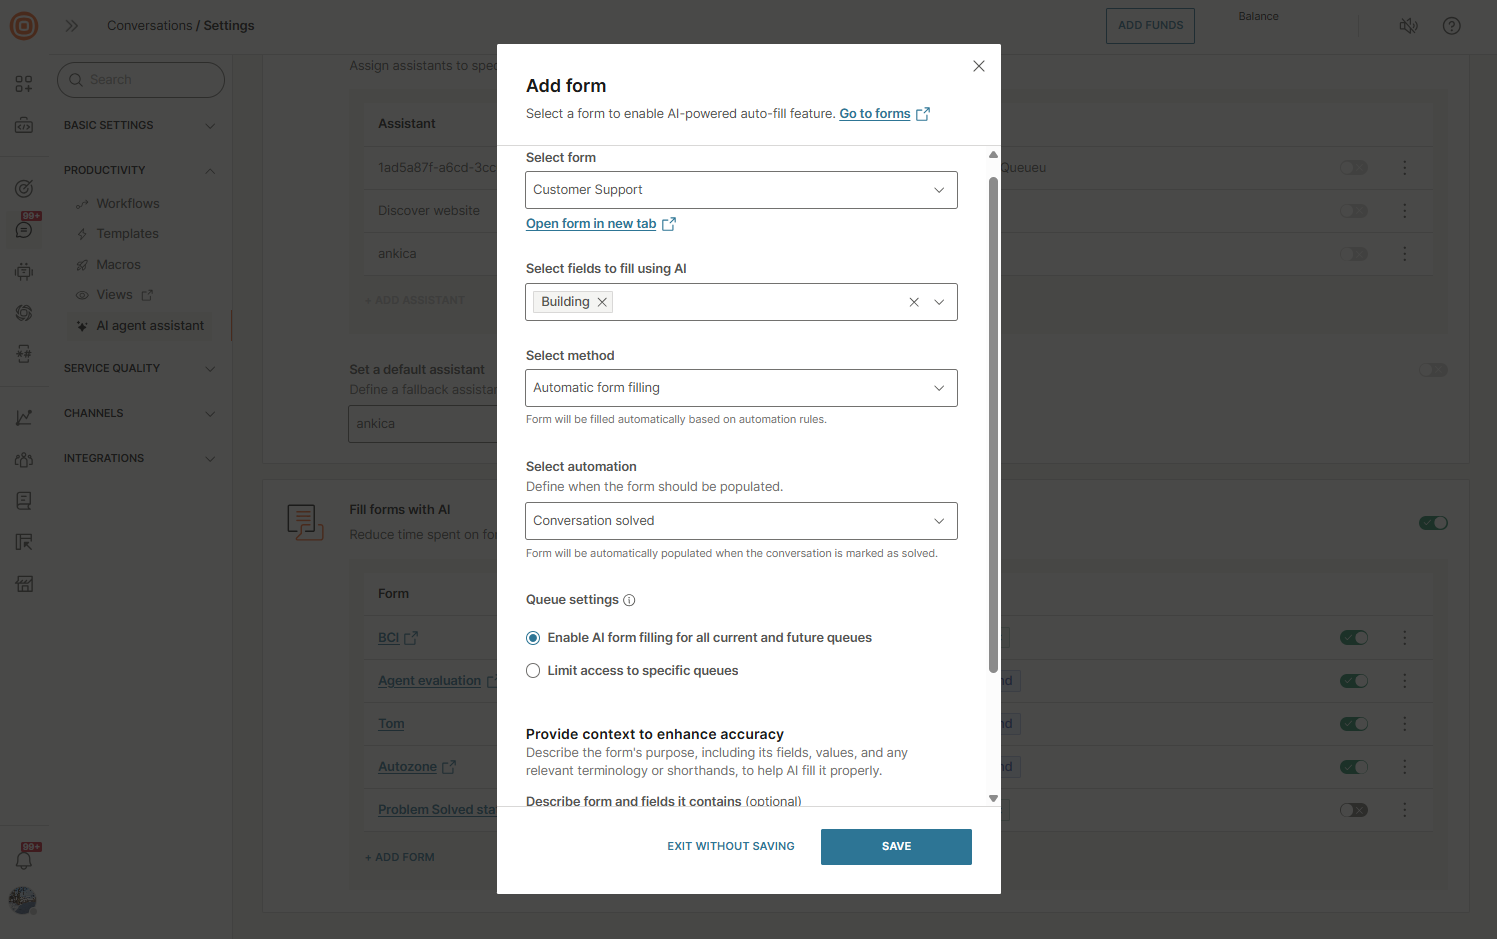Remove the Building field chip

pos(602,301)
